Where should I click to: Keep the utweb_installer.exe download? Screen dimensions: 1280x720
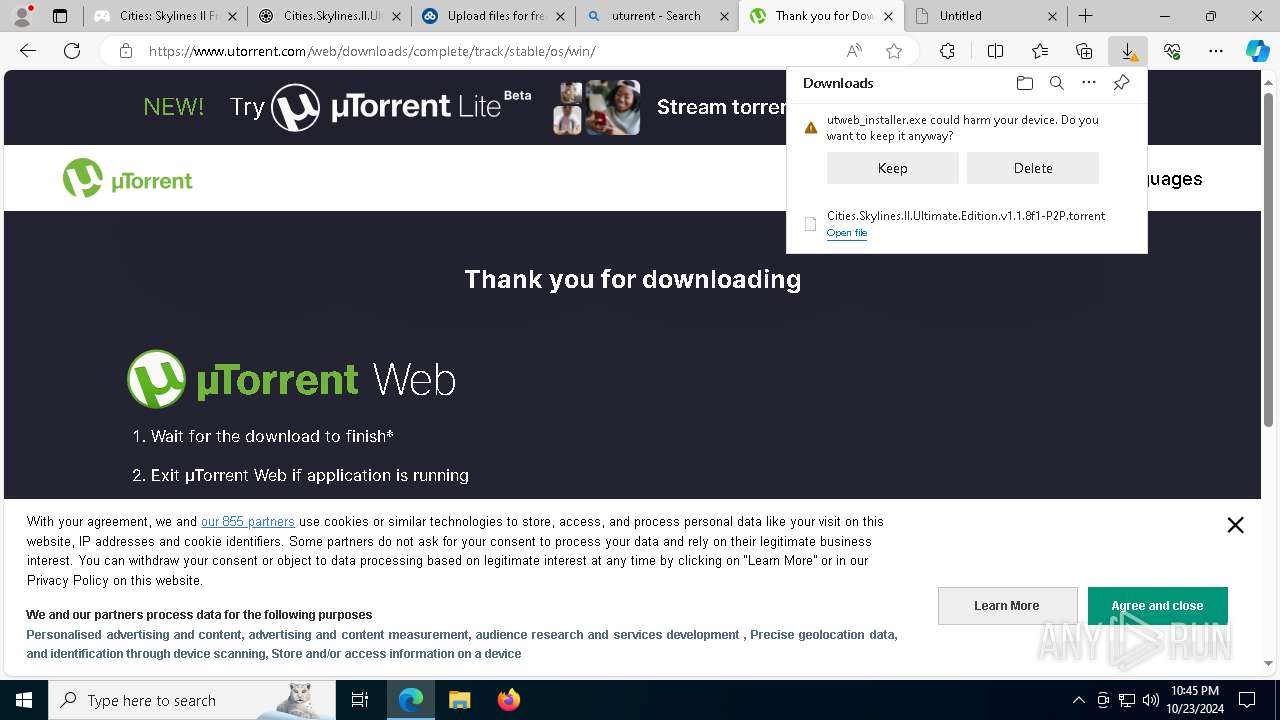pyautogui.click(x=892, y=168)
